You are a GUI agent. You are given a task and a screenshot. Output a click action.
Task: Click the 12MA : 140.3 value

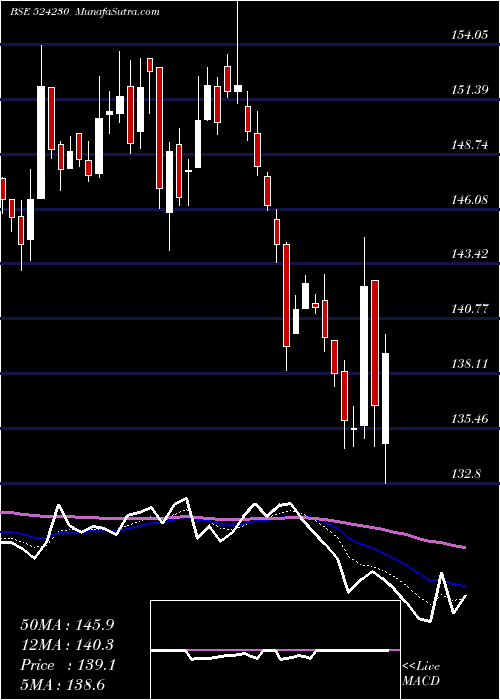(x=67, y=645)
